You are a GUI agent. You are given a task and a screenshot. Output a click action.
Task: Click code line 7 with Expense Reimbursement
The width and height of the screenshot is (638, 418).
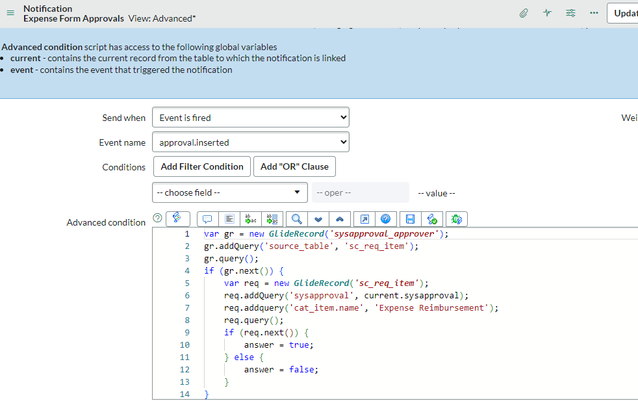361,308
